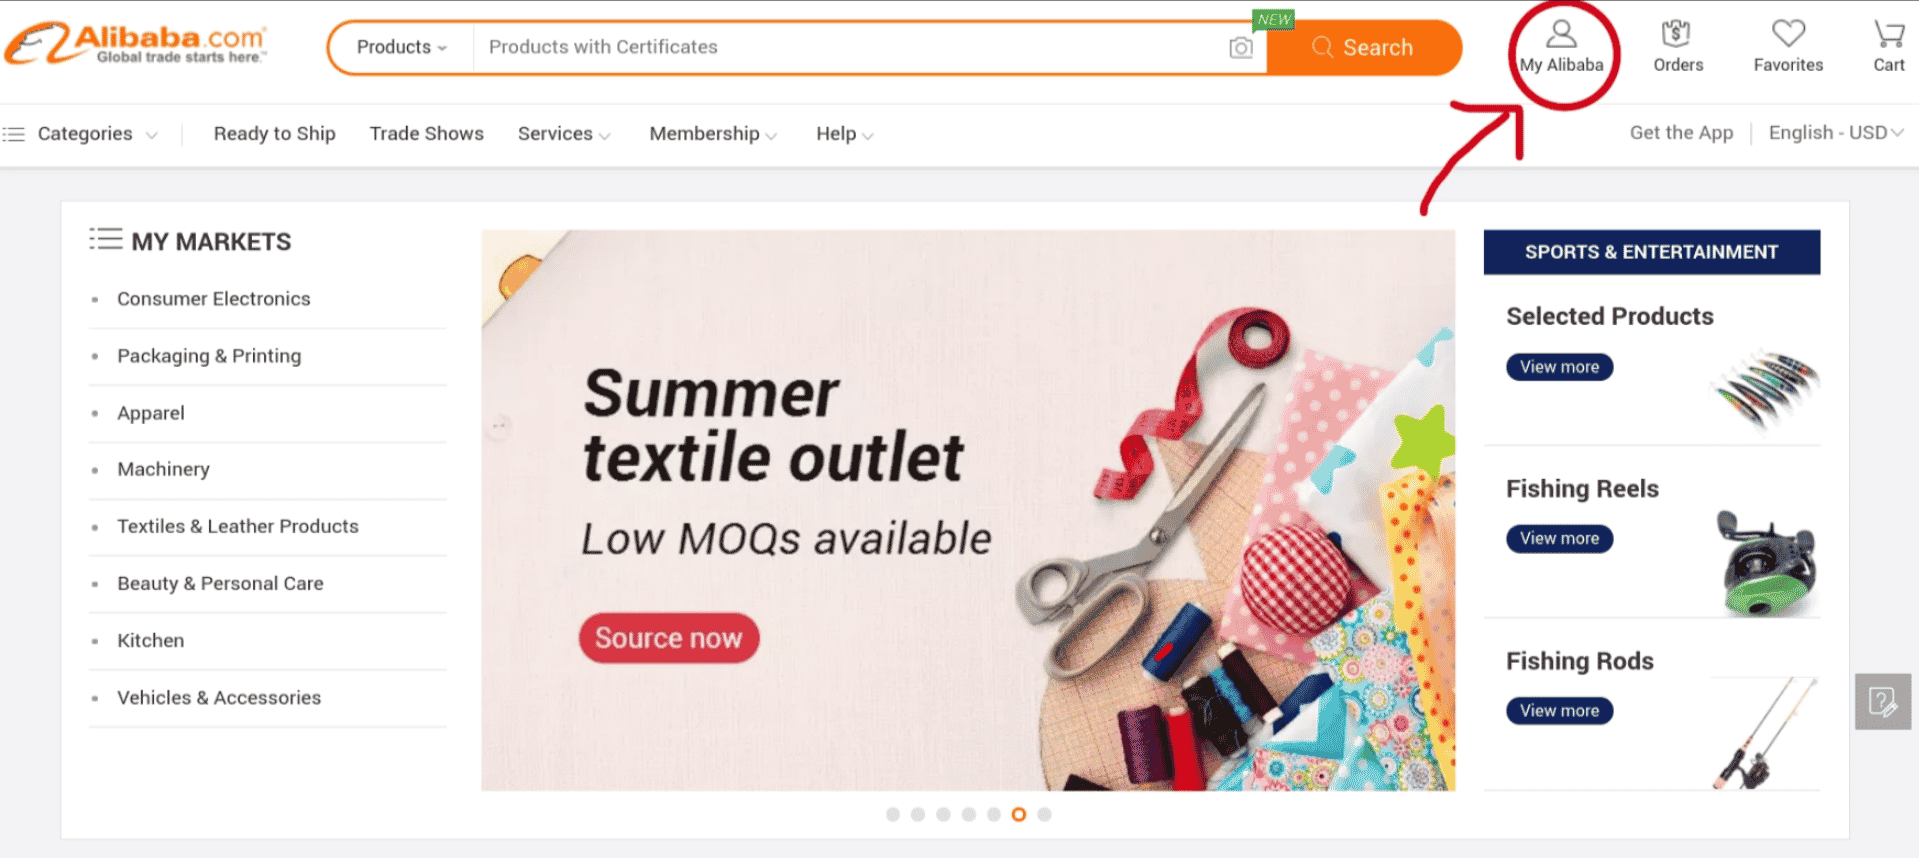
Task: Open Ready to Ship page
Action: click(274, 134)
